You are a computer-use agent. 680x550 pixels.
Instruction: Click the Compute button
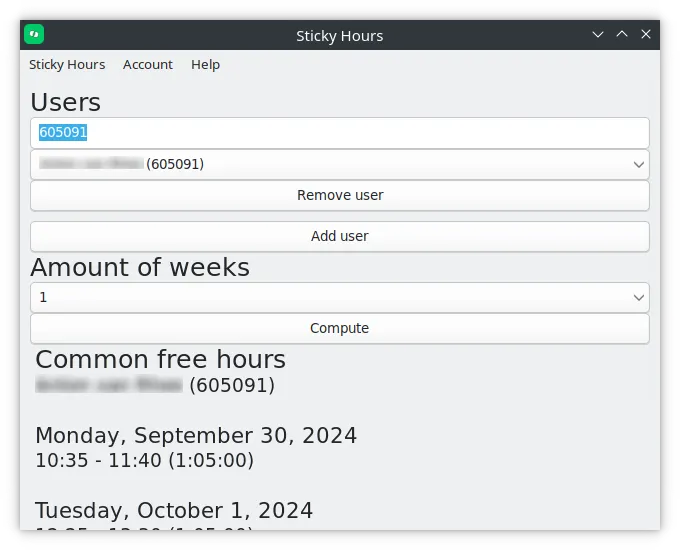[340, 328]
